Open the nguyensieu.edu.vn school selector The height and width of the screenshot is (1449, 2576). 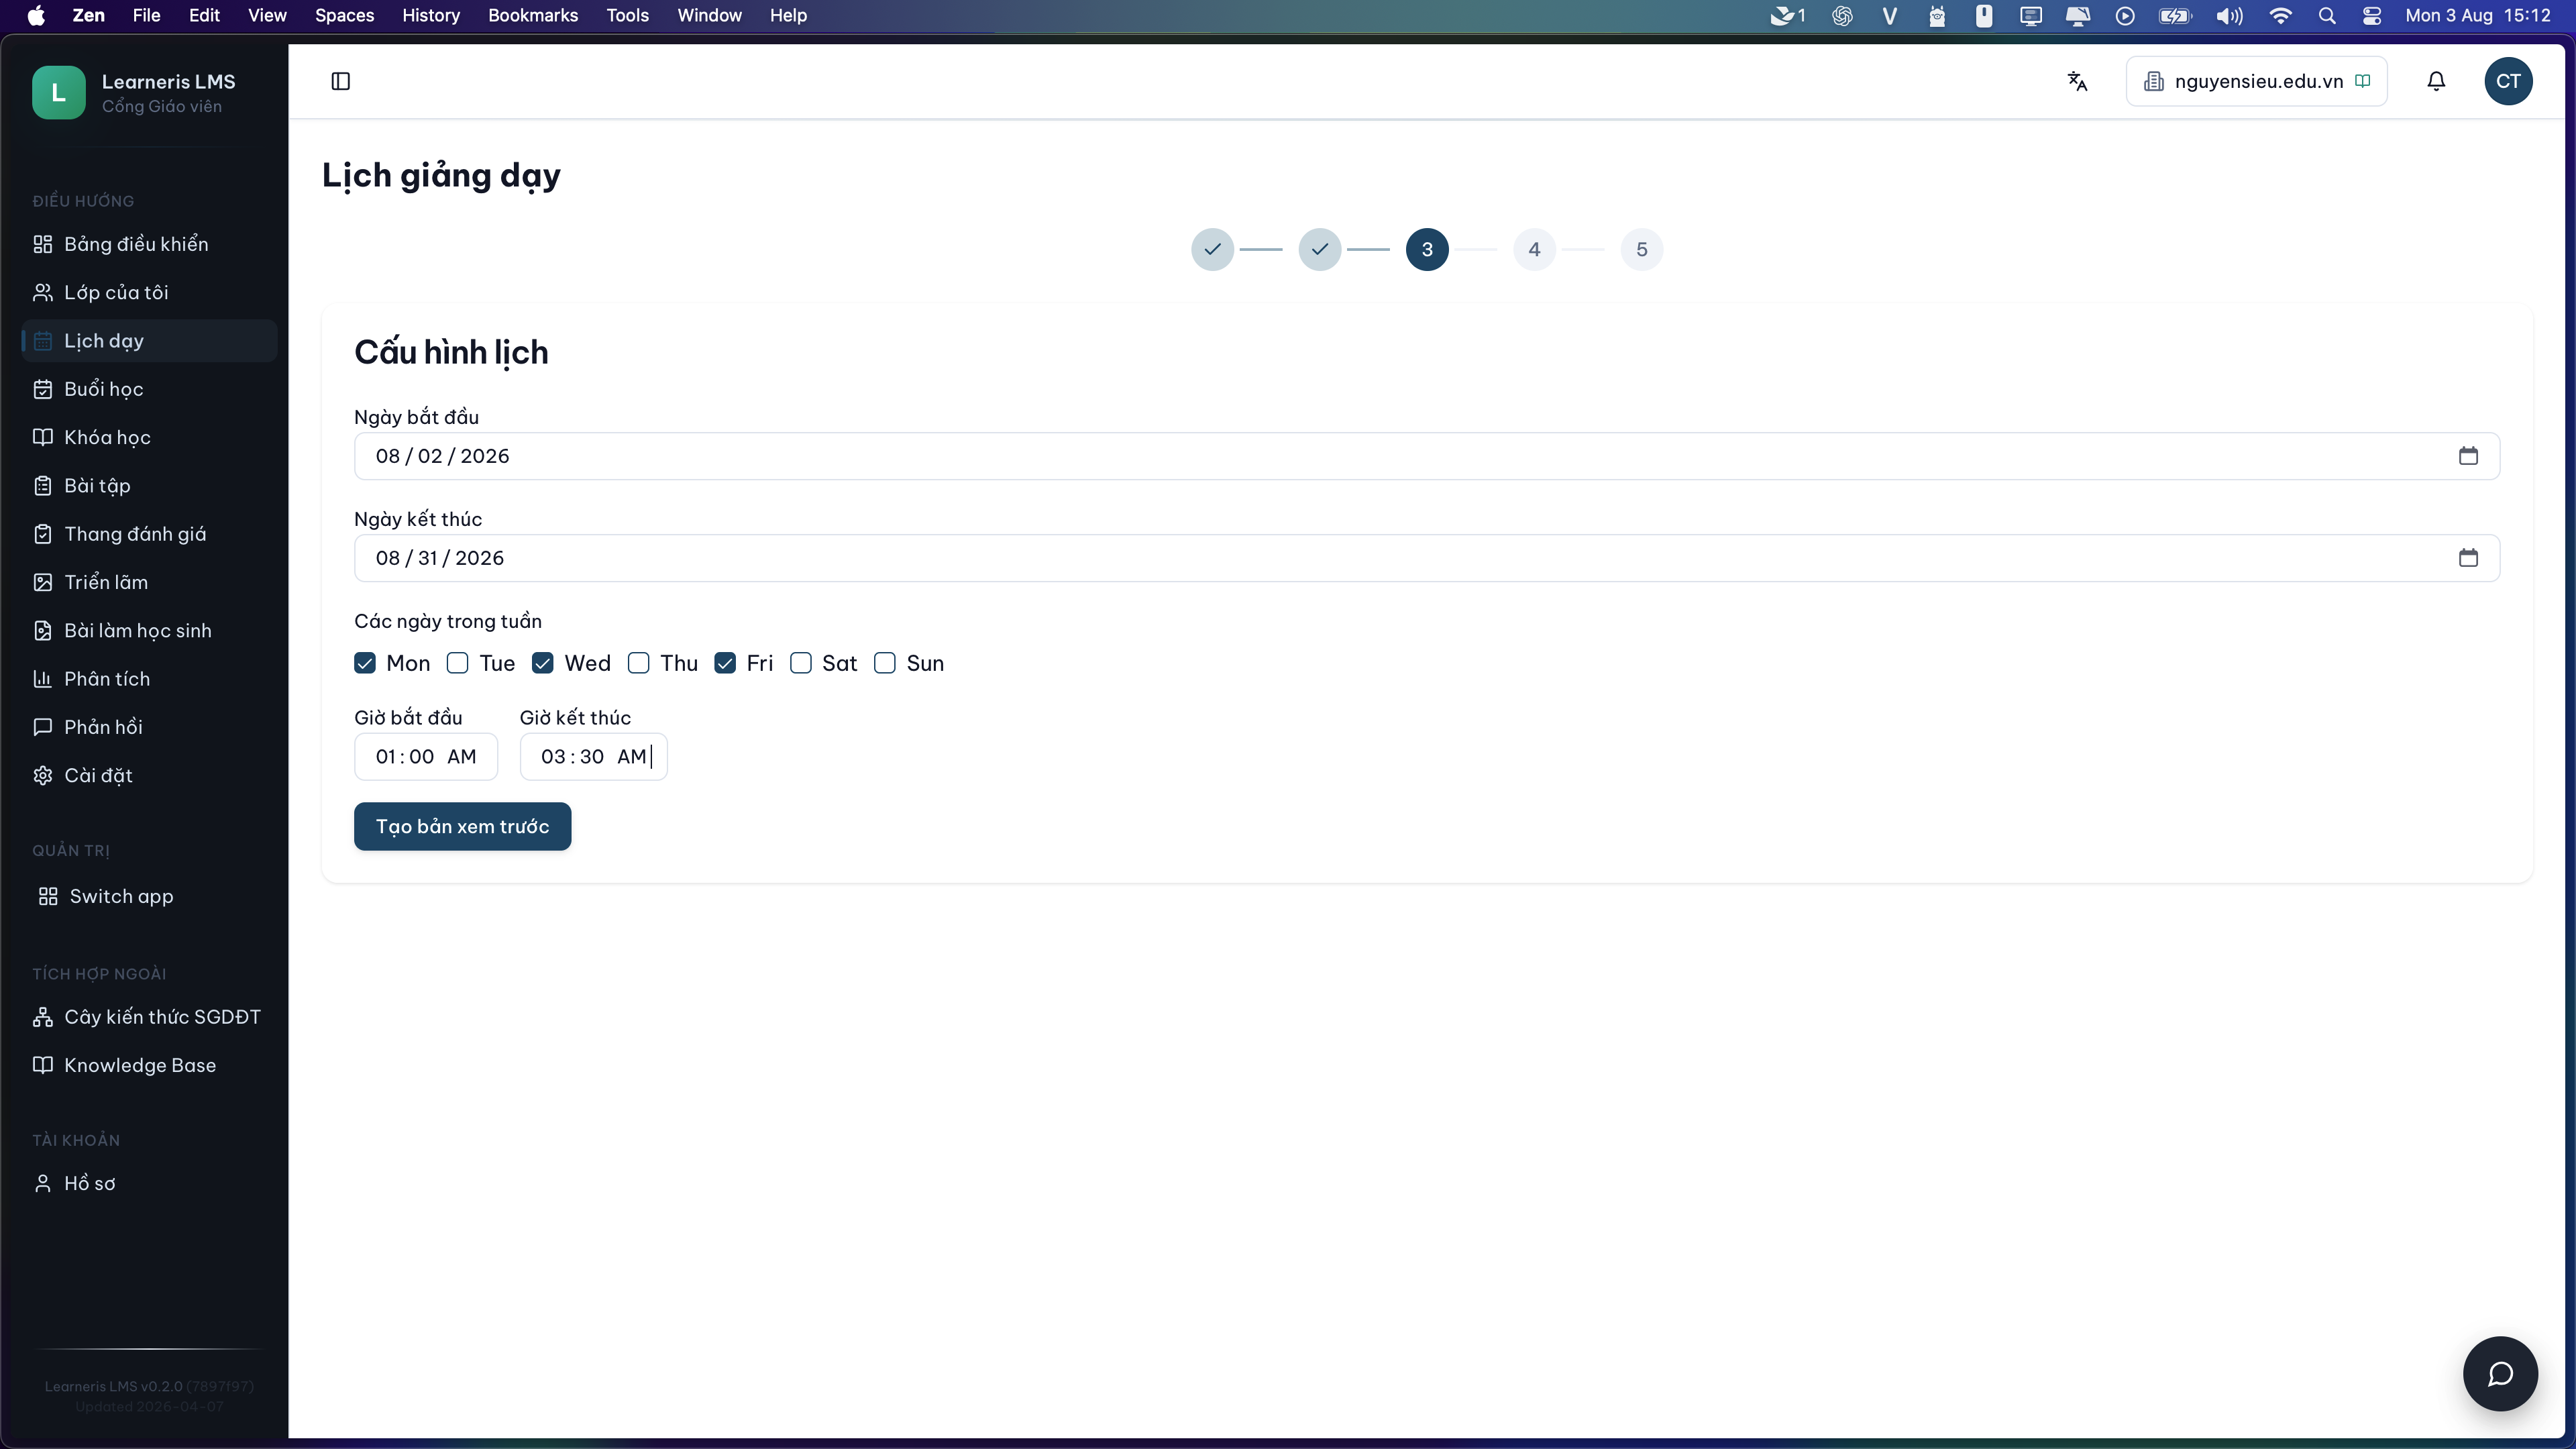[2256, 81]
